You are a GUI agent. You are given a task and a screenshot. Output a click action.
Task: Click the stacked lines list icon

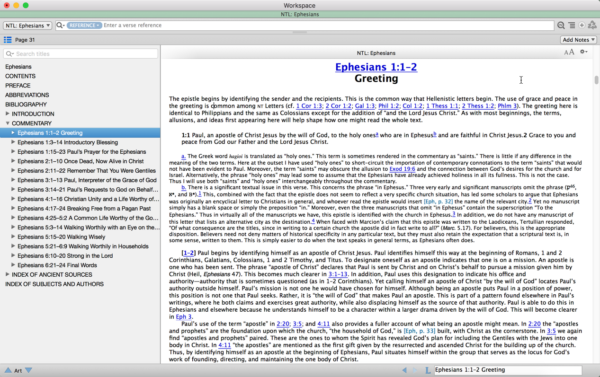[572, 25]
